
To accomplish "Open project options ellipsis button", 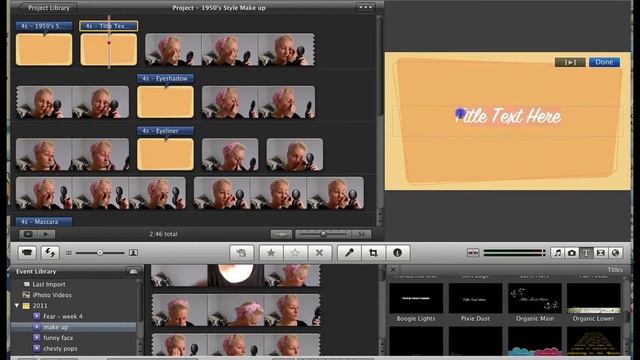I will (365, 7).
